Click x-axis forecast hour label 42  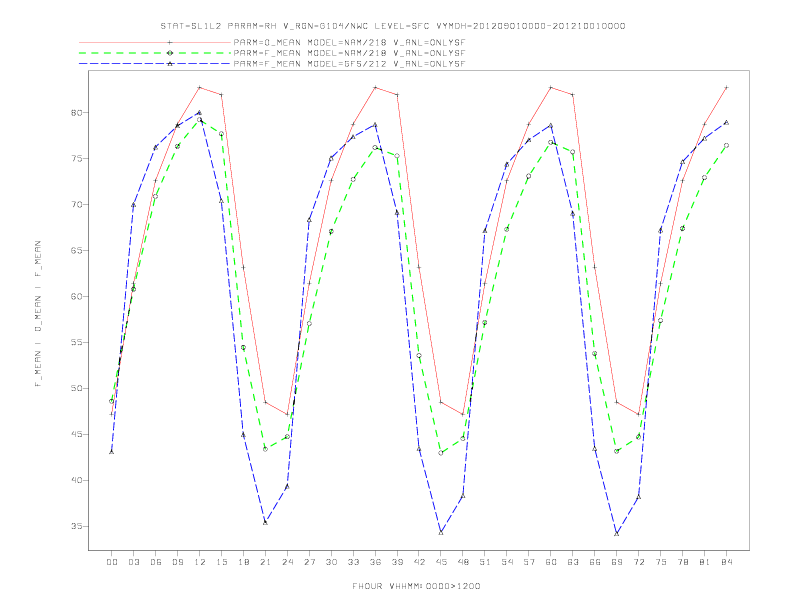[x=419, y=562]
